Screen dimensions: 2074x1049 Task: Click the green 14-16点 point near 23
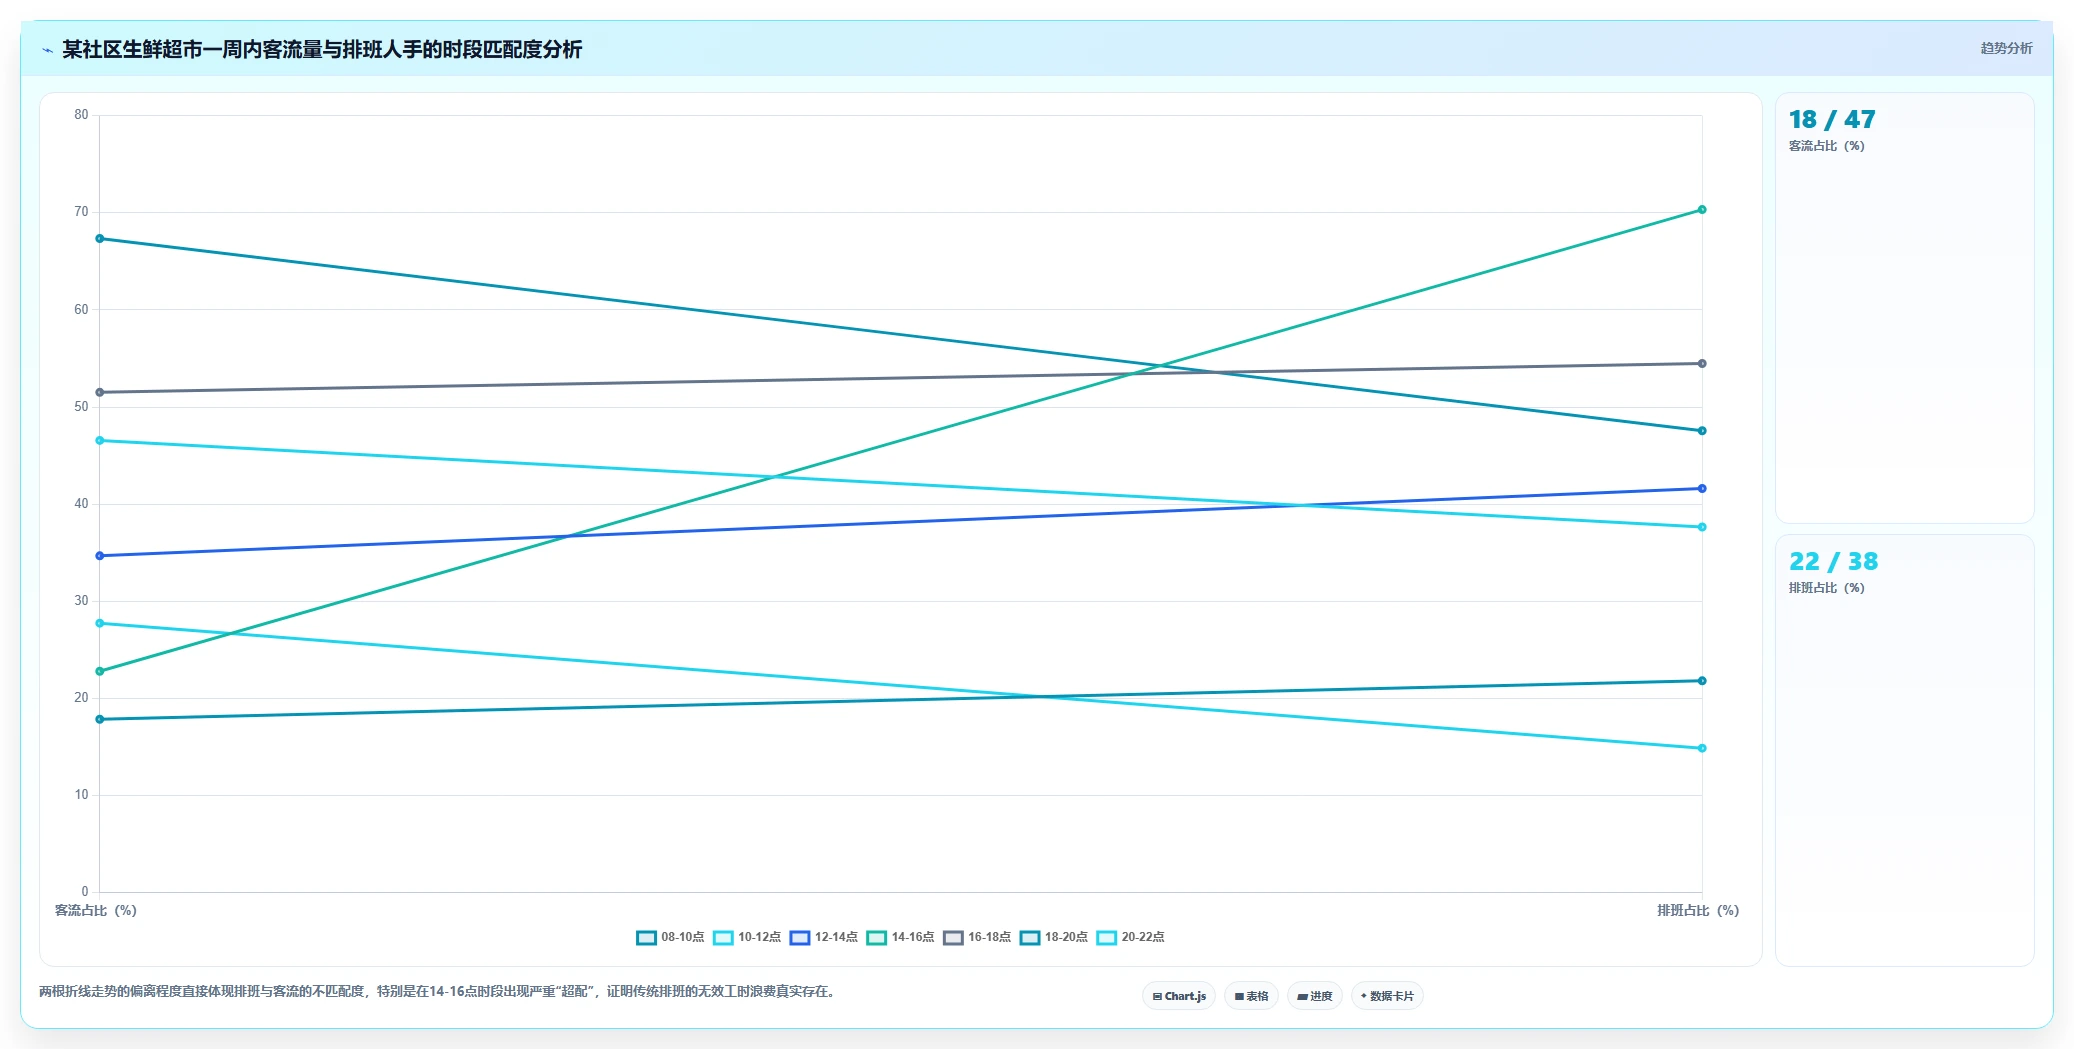tap(99, 671)
